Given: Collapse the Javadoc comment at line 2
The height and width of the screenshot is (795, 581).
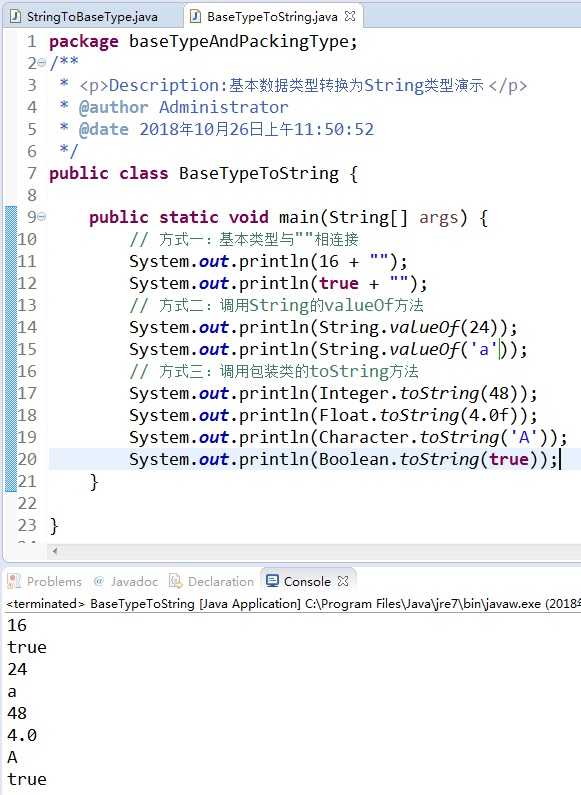Looking at the screenshot, I should pos(42,63).
